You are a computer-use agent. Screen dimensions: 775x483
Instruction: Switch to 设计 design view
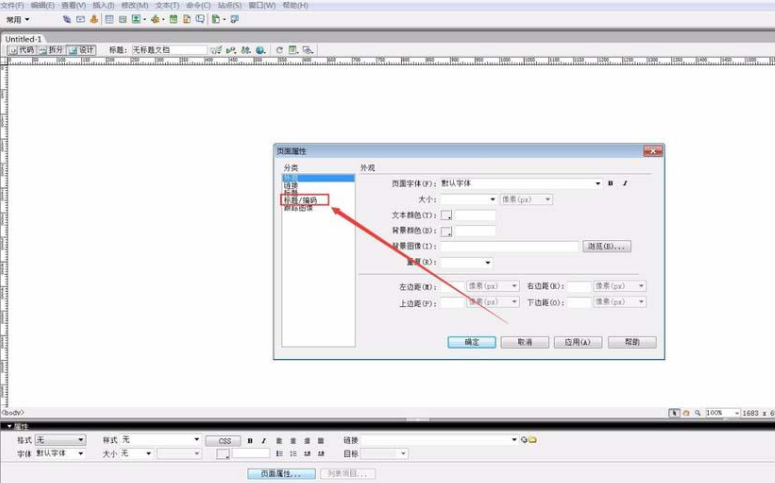click(x=81, y=50)
